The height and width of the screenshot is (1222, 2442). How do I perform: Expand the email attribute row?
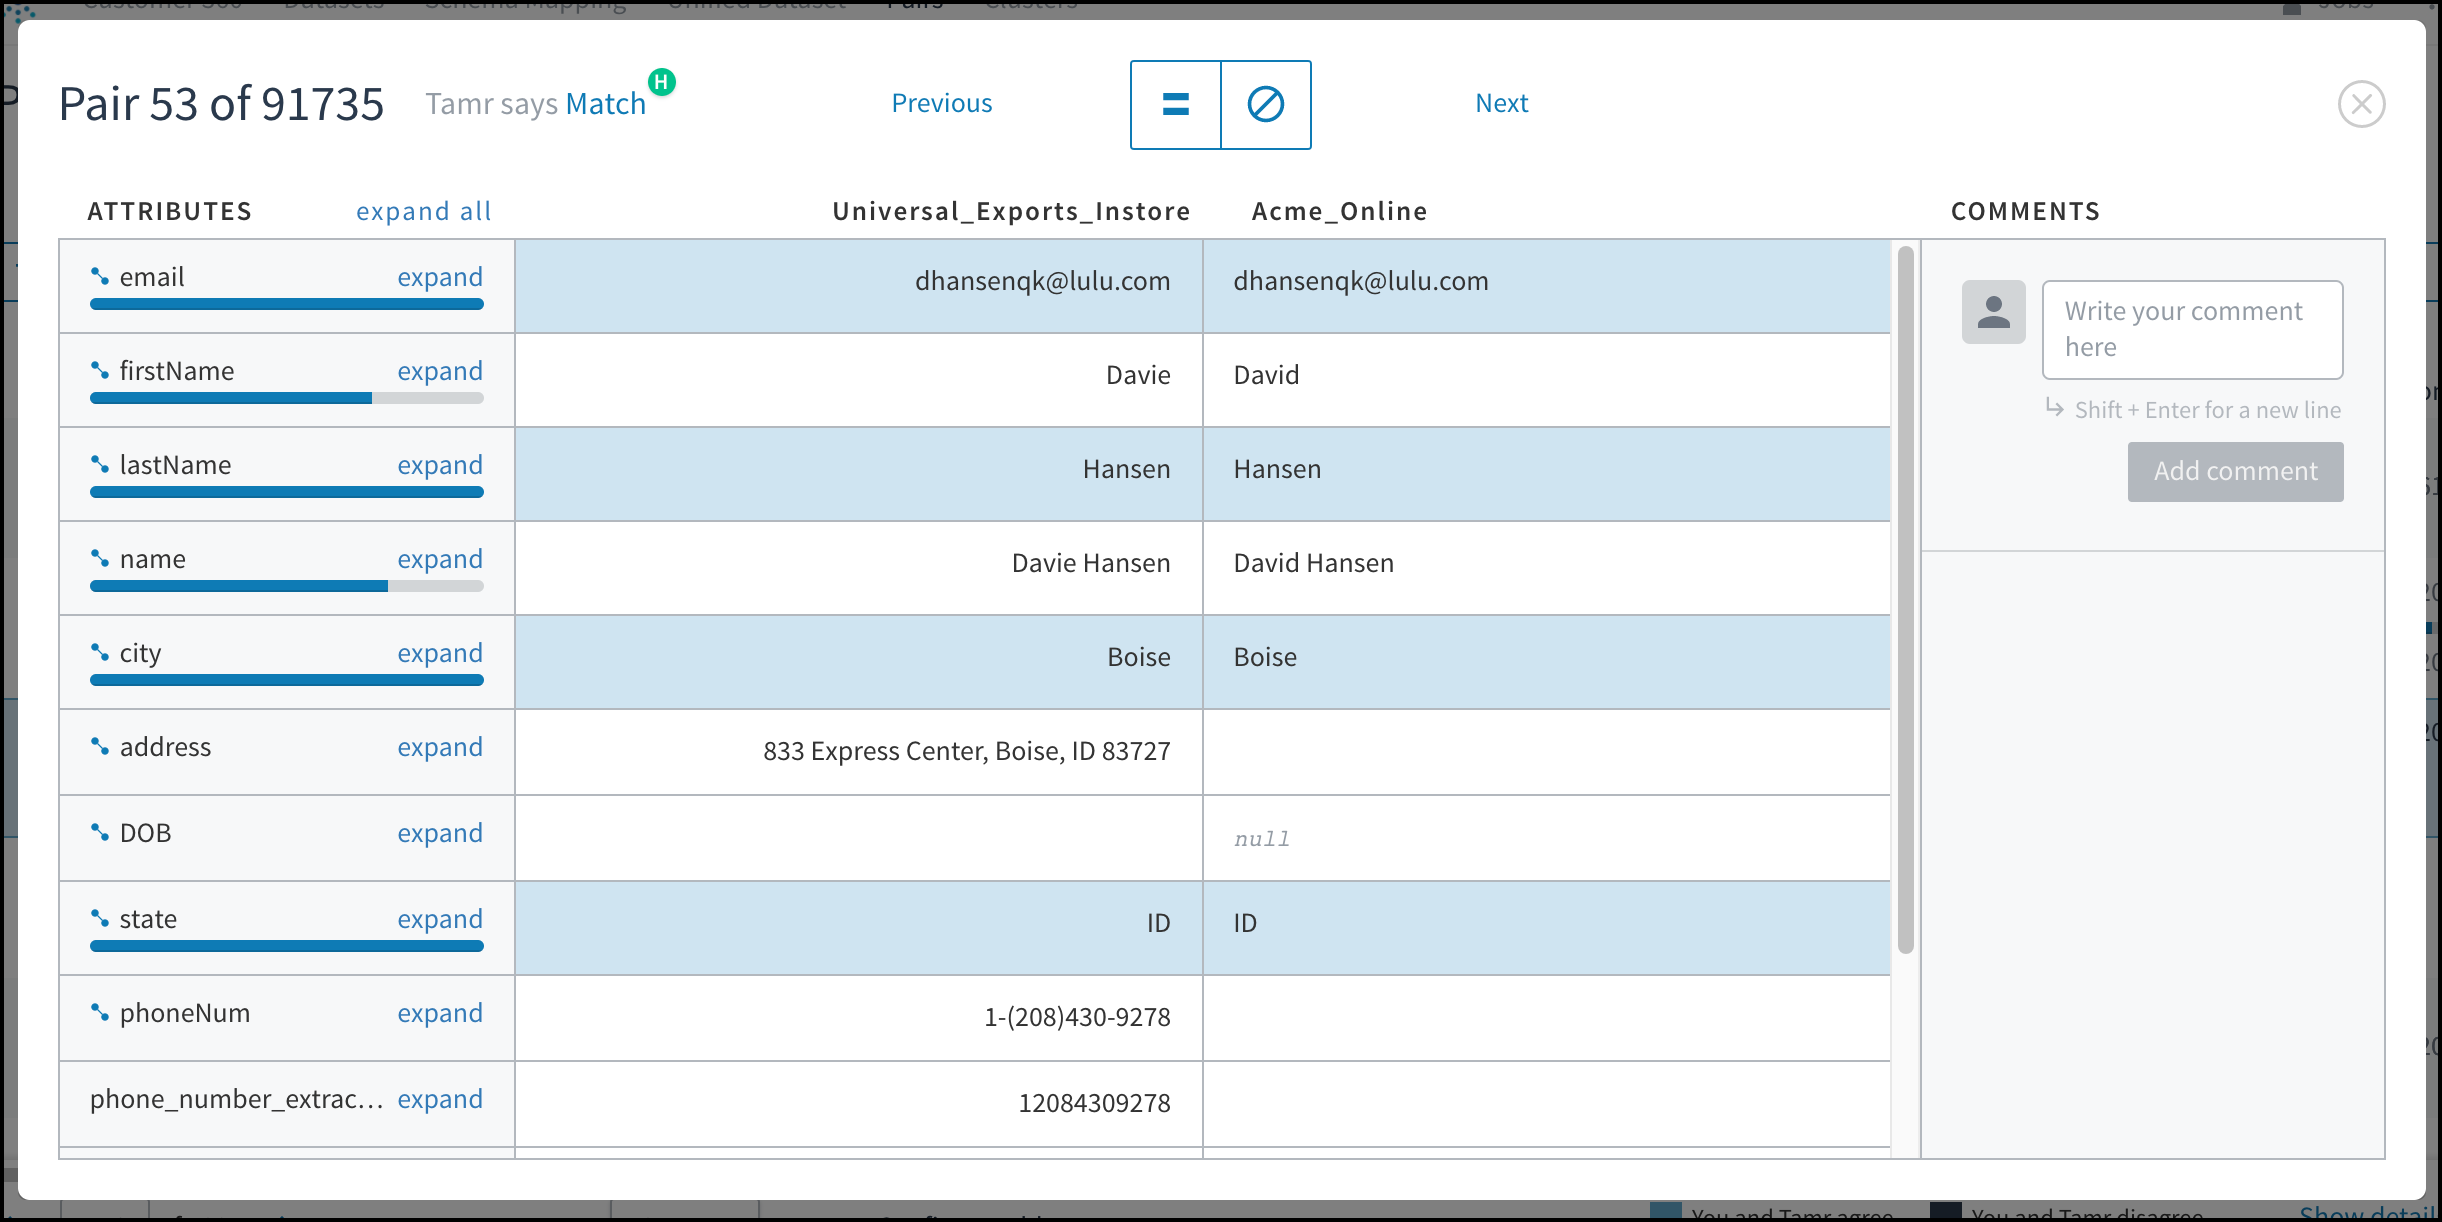[440, 277]
